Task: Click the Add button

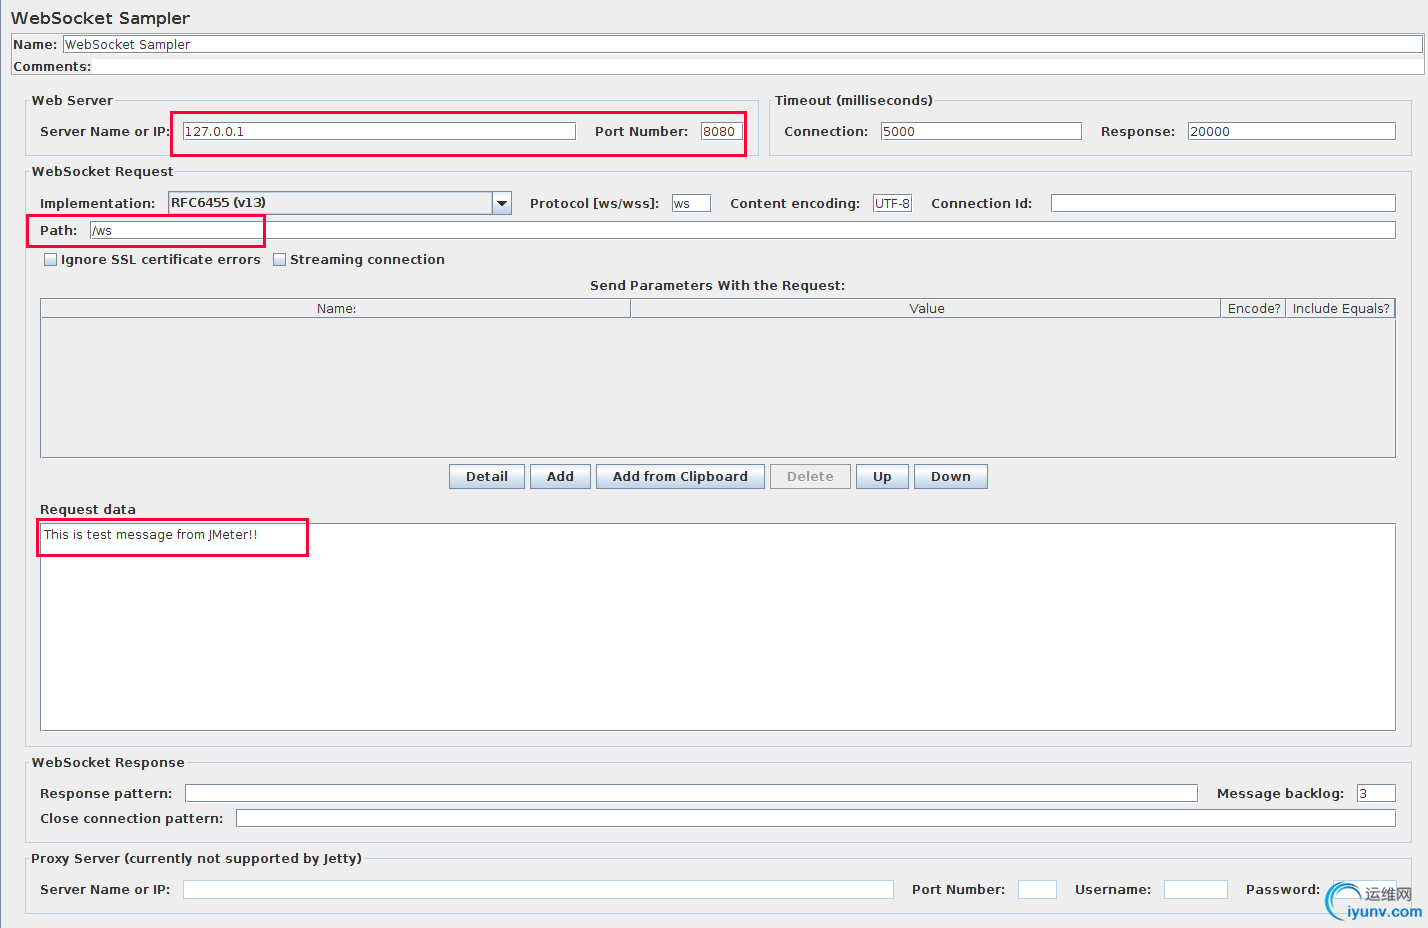Action: [x=560, y=476]
